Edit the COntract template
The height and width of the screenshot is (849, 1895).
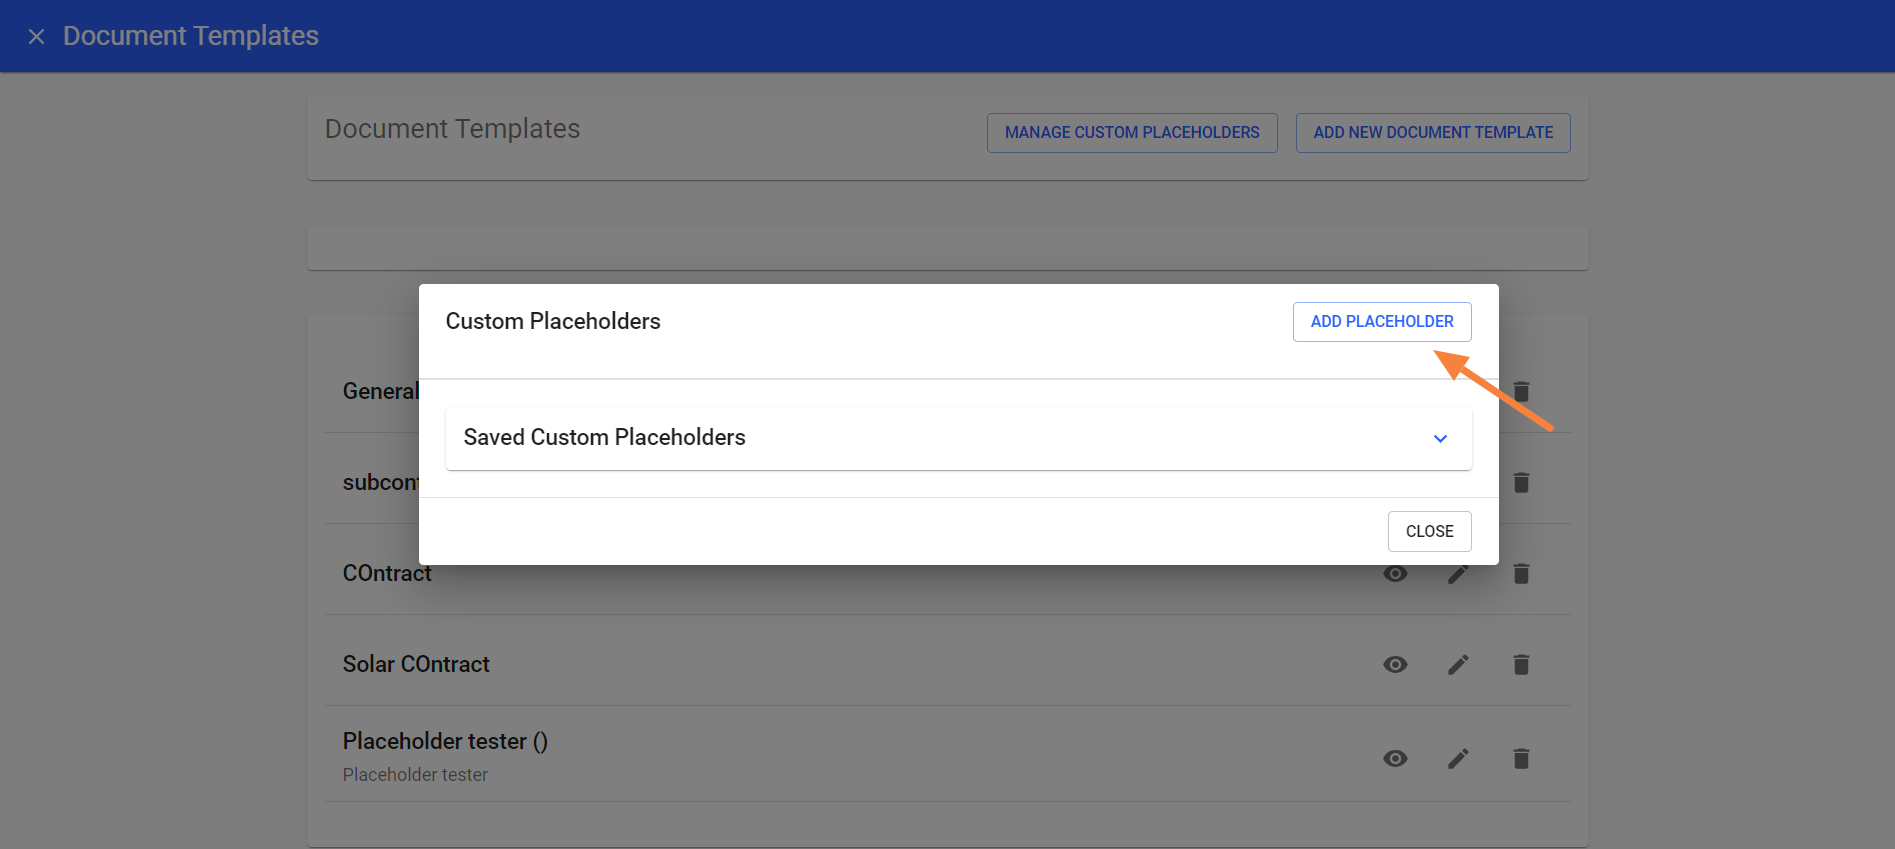1458,573
